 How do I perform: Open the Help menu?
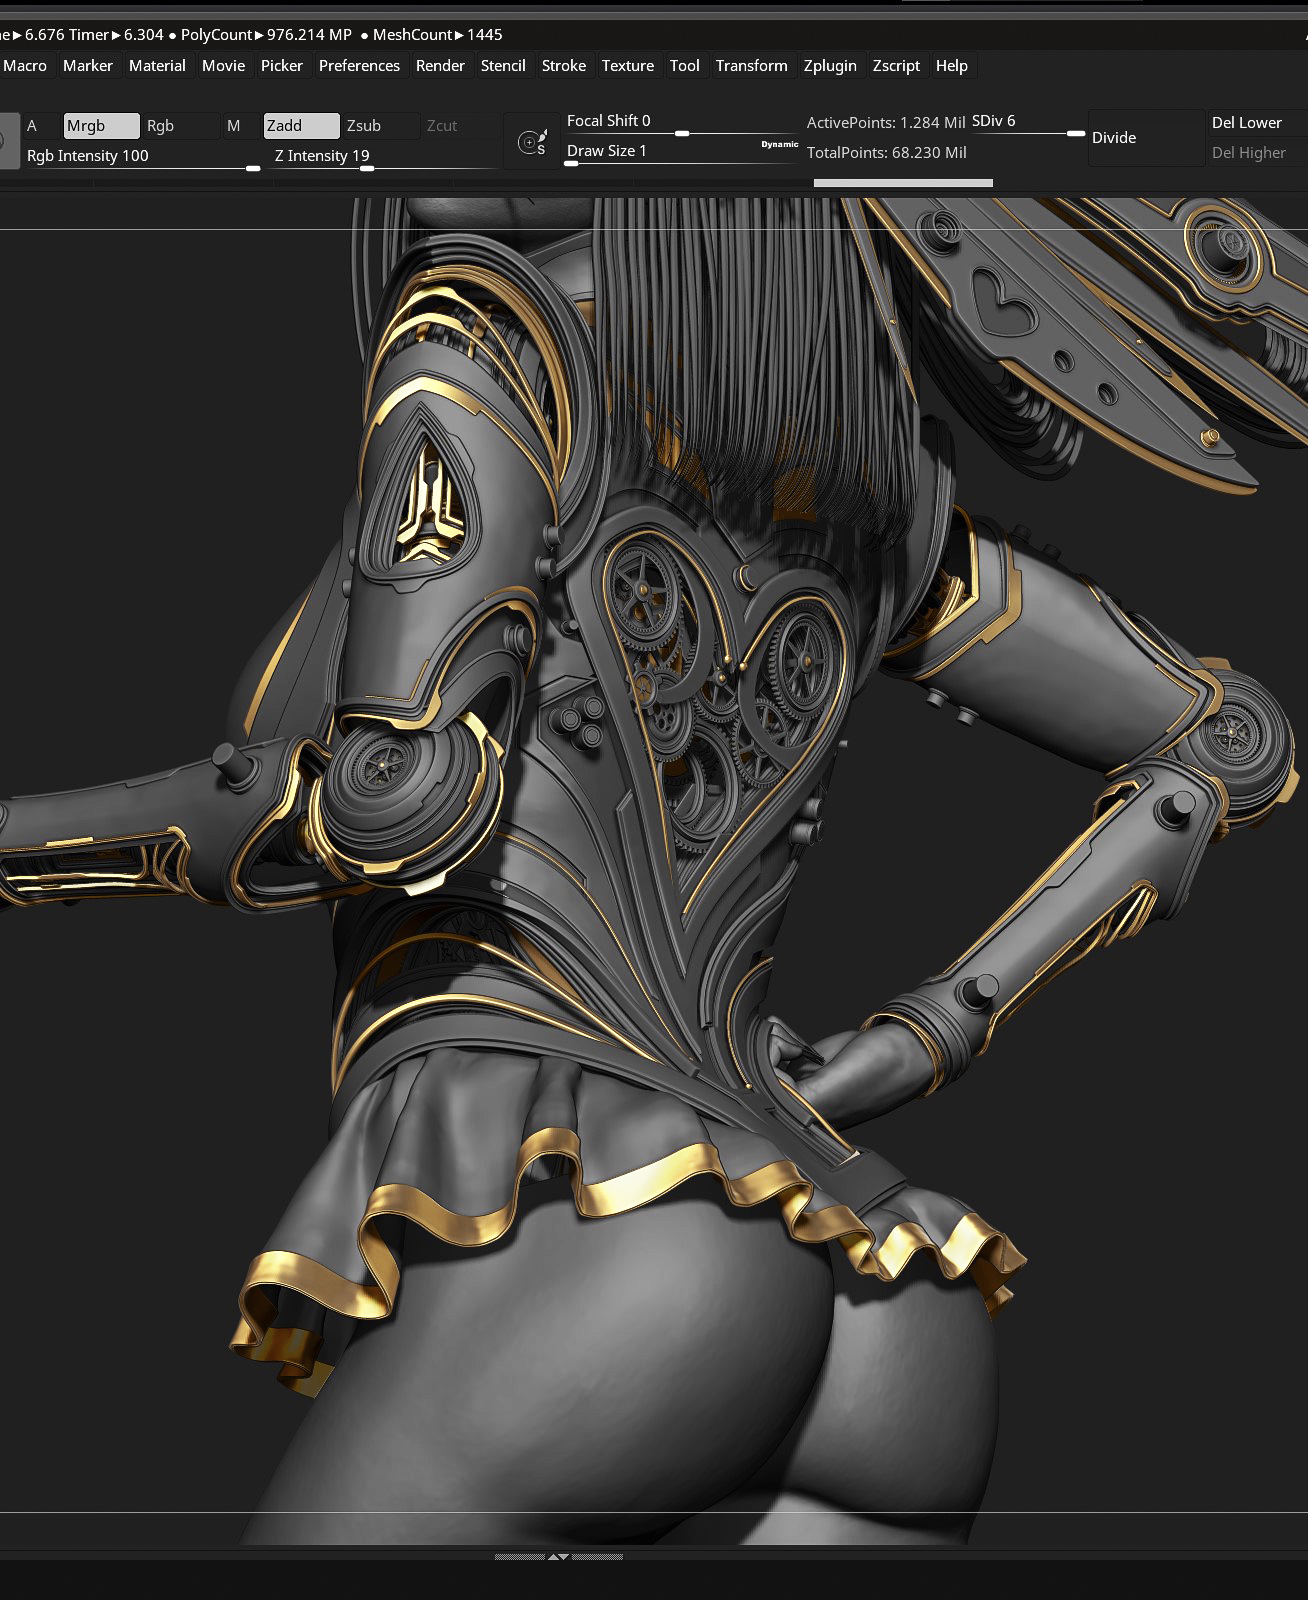click(952, 66)
